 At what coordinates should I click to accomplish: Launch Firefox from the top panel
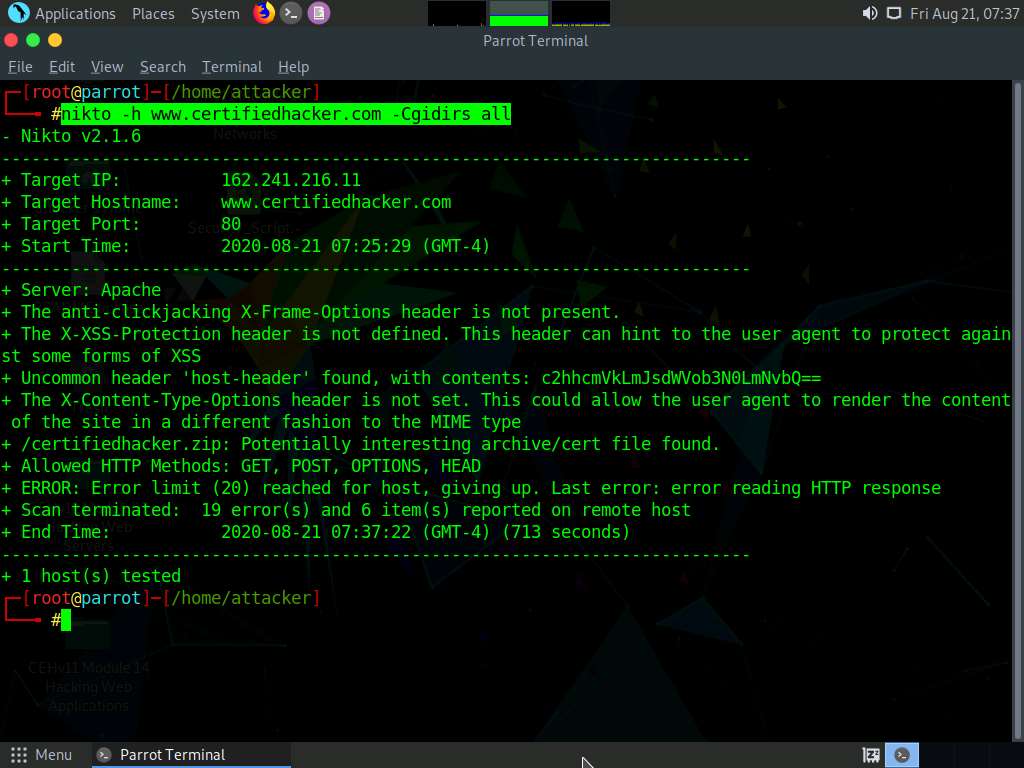click(x=264, y=12)
